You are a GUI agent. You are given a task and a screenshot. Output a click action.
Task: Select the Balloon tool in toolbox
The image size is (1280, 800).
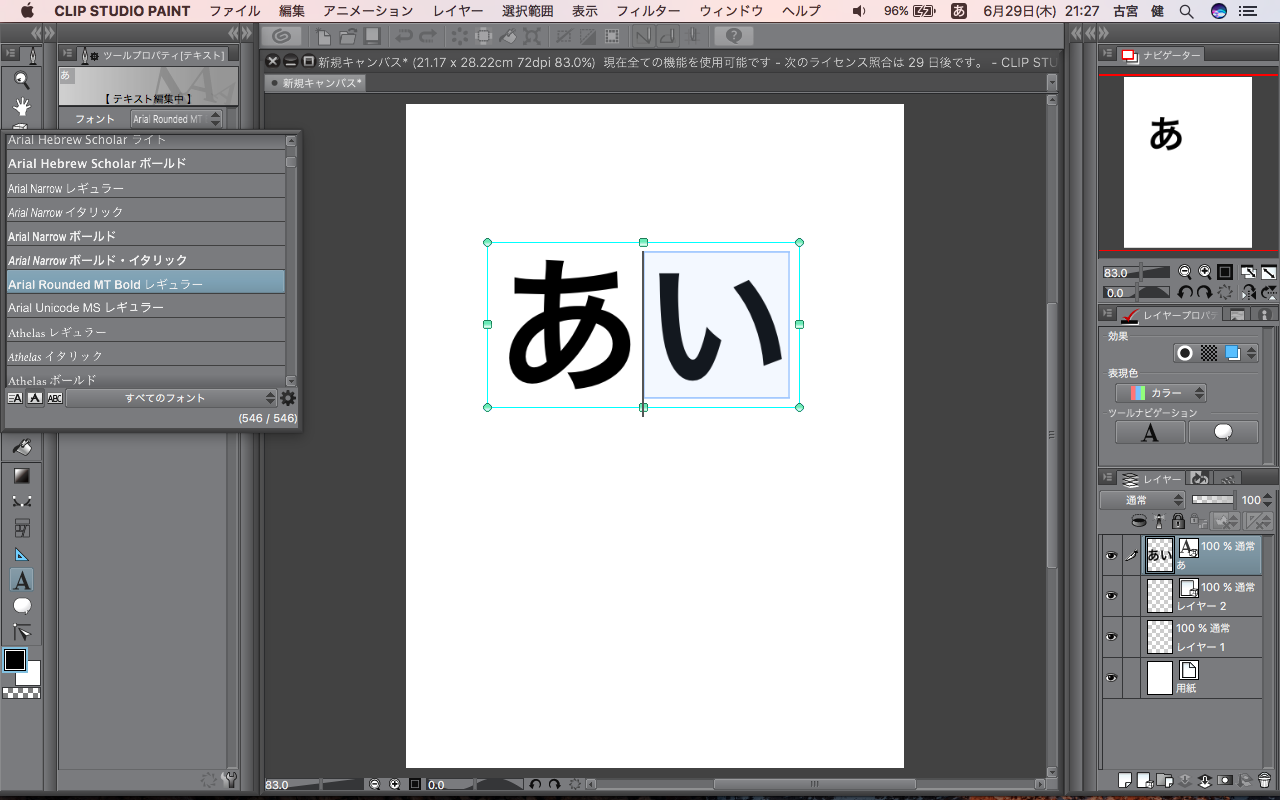tap(21, 606)
